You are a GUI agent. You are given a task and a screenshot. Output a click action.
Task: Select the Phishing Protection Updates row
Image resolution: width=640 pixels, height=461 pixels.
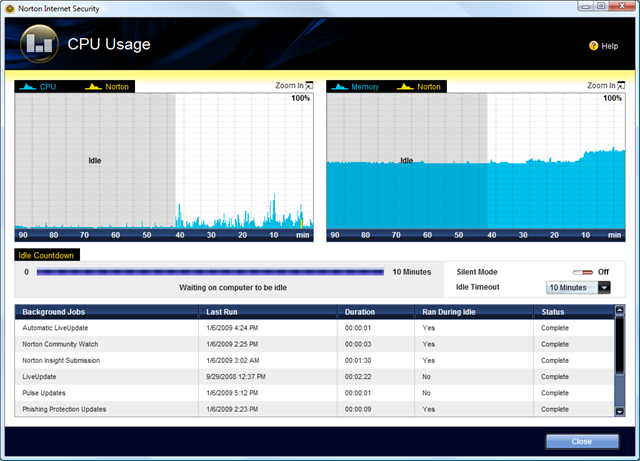pos(314,409)
